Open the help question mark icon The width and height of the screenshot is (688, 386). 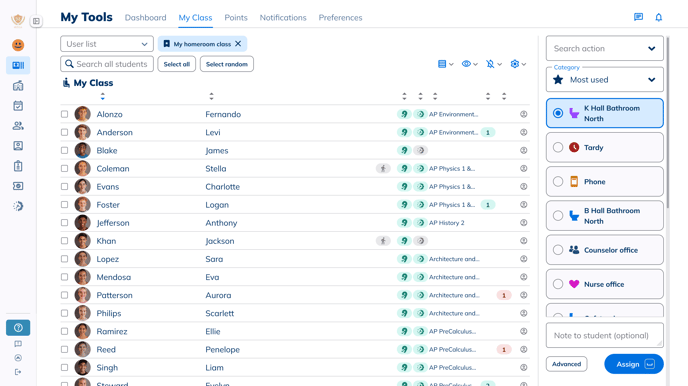coord(18,328)
